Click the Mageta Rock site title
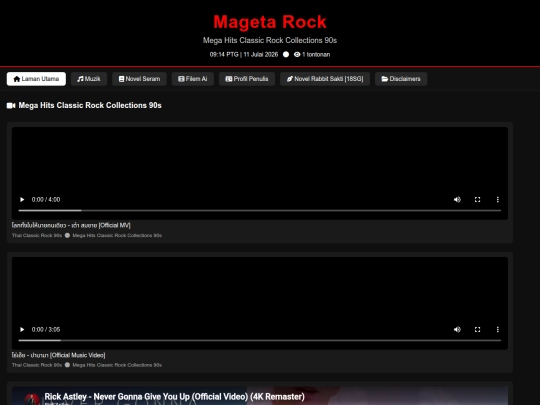The height and width of the screenshot is (405, 540). (270, 22)
